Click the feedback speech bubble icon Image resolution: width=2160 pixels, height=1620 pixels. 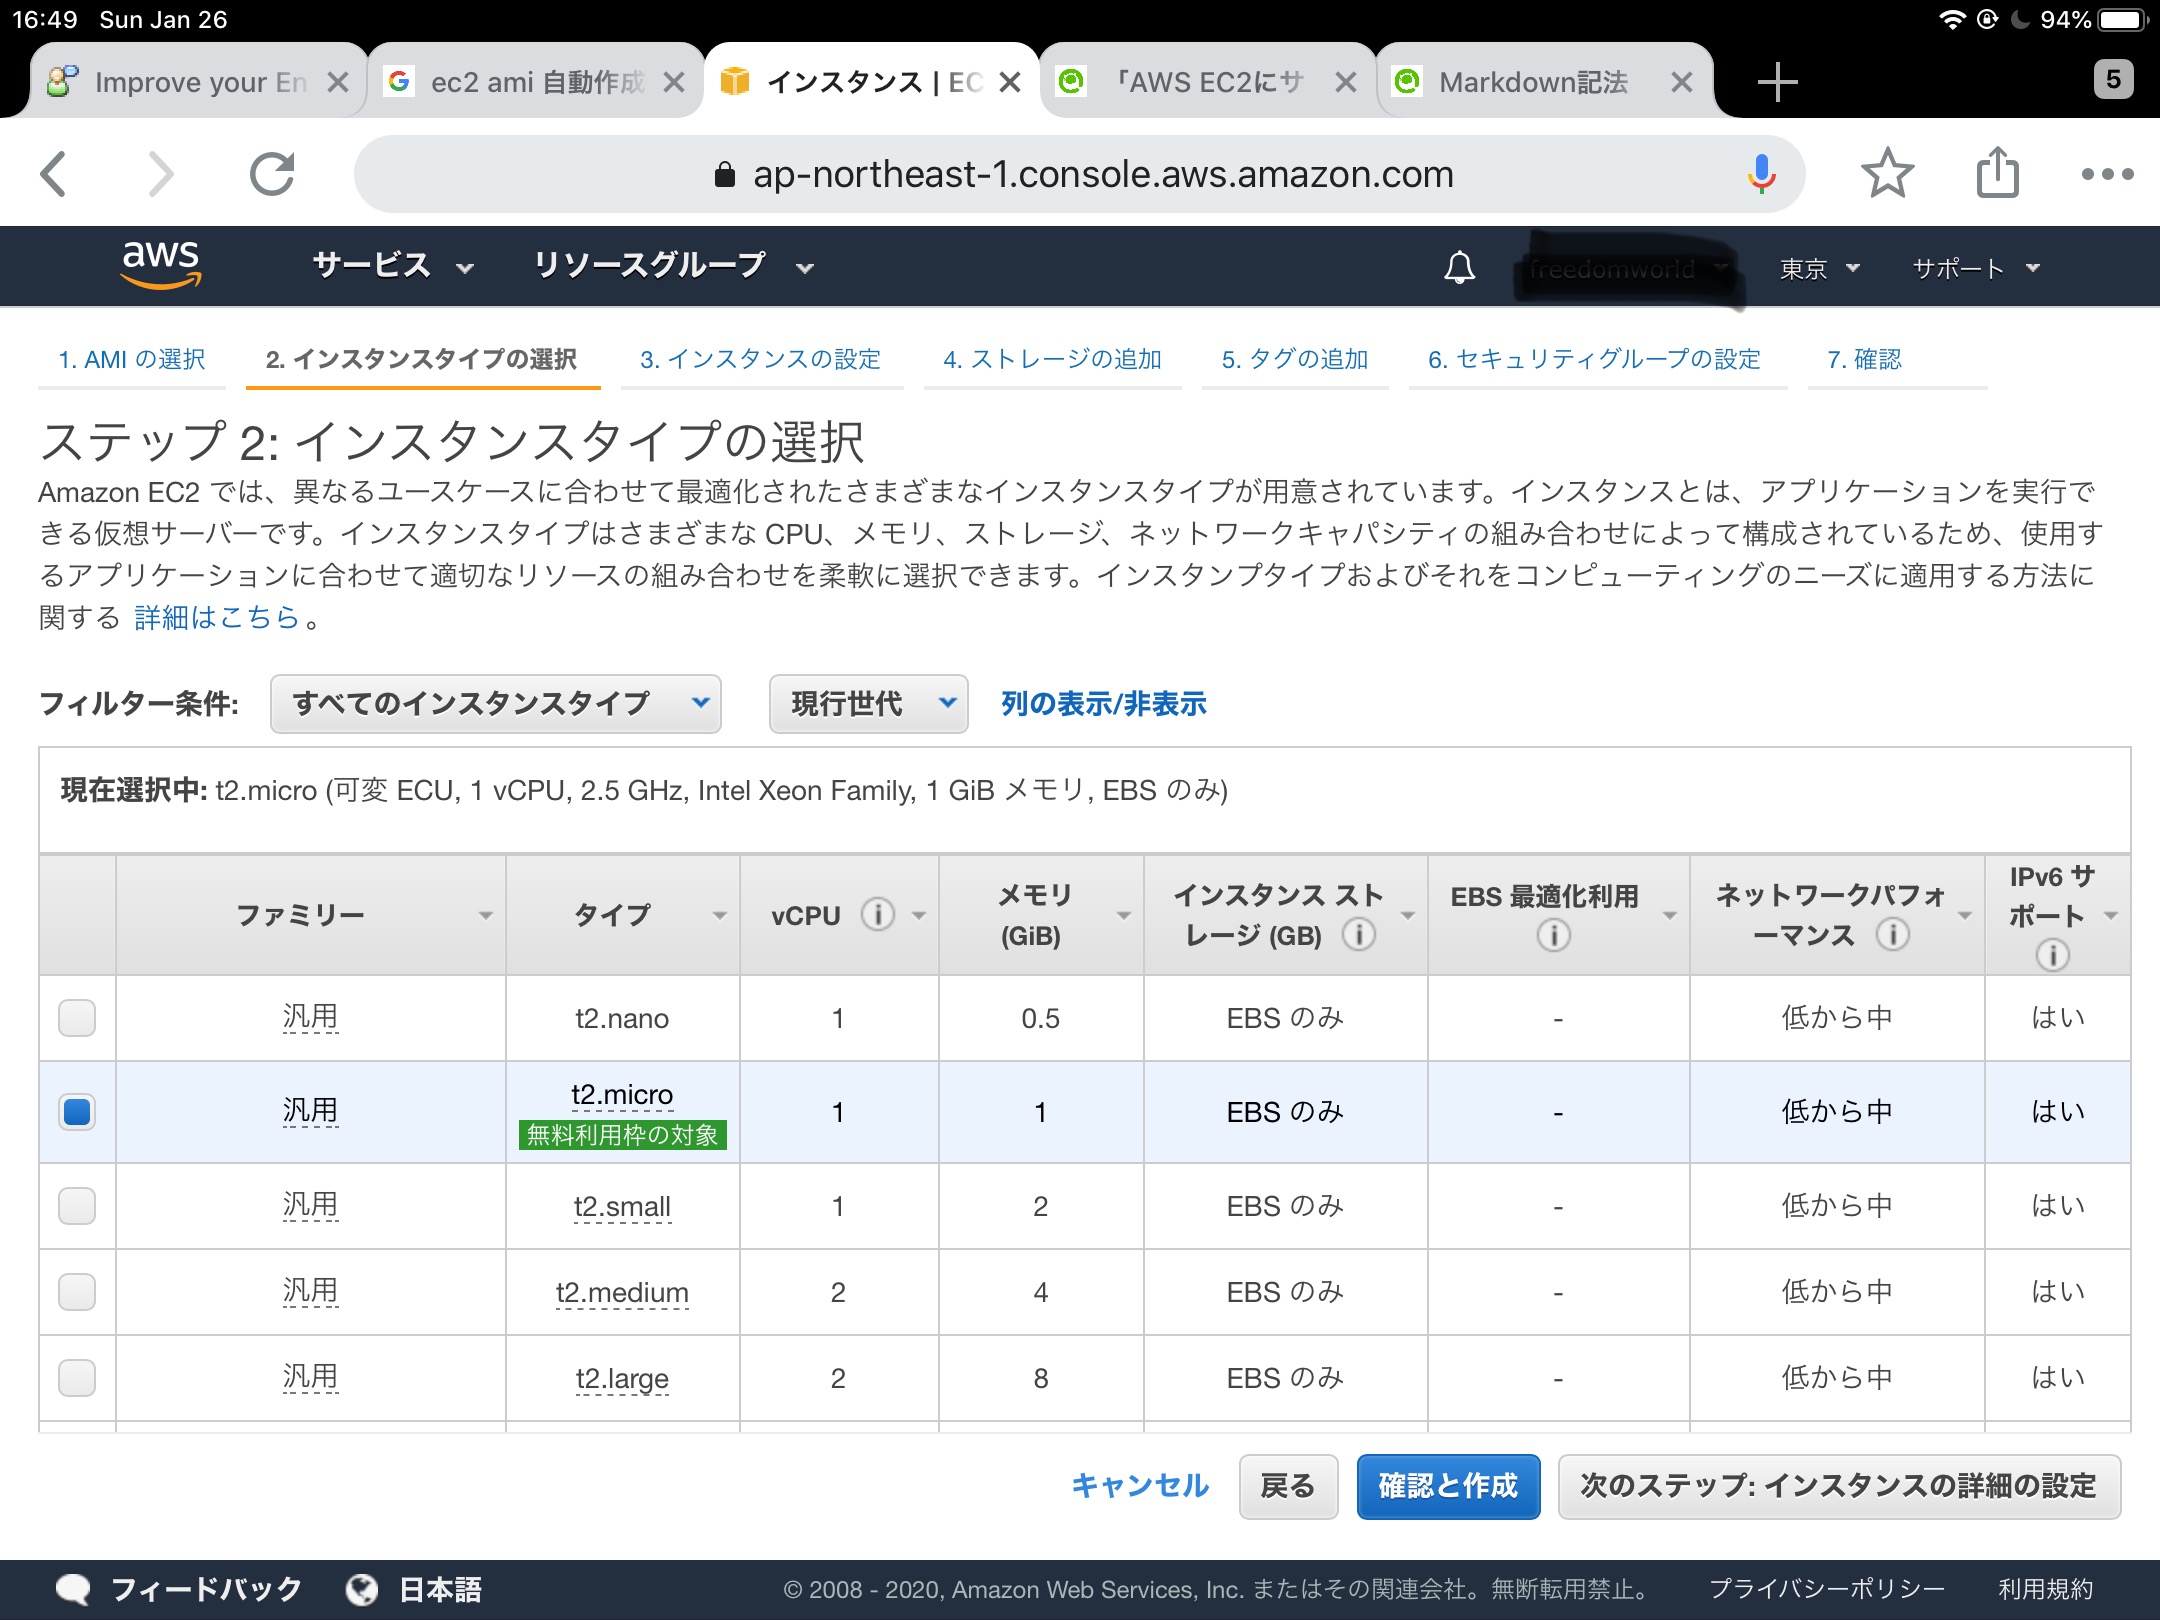click(x=73, y=1588)
